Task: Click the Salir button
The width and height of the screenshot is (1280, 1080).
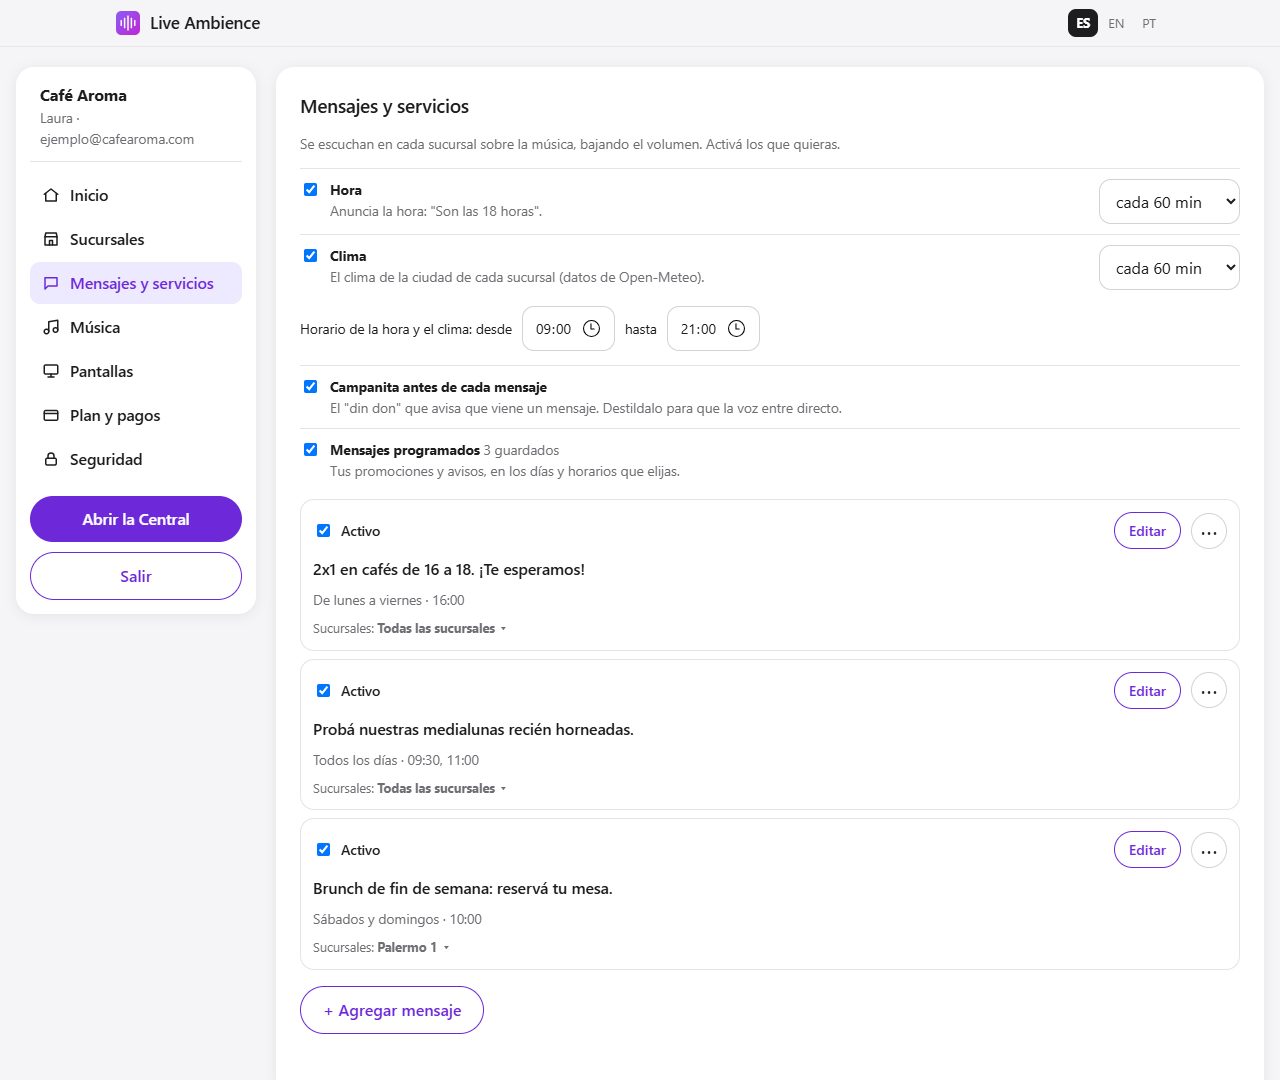Action: click(x=136, y=576)
